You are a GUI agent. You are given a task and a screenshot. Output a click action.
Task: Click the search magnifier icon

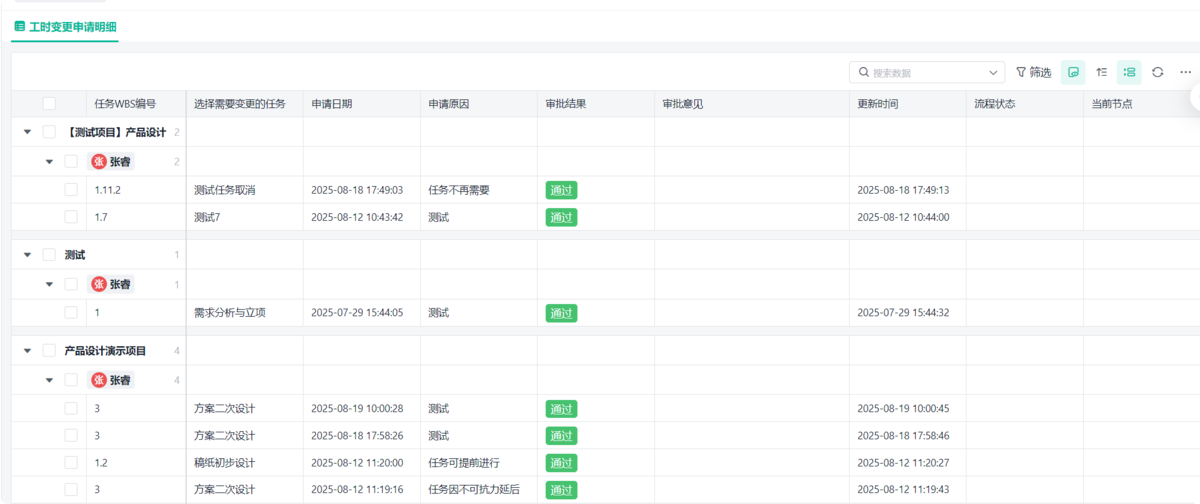(x=863, y=72)
